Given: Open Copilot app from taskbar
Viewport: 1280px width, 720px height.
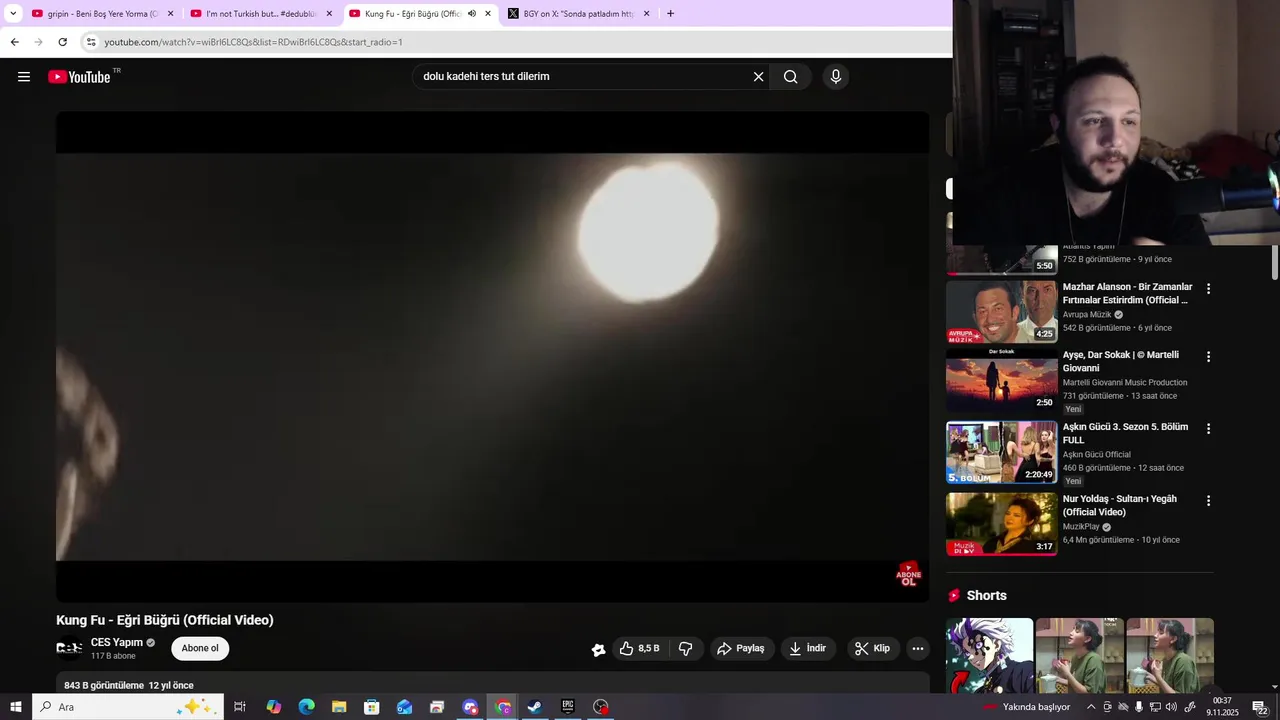Looking at the screenshot, I should coord(273,707).
